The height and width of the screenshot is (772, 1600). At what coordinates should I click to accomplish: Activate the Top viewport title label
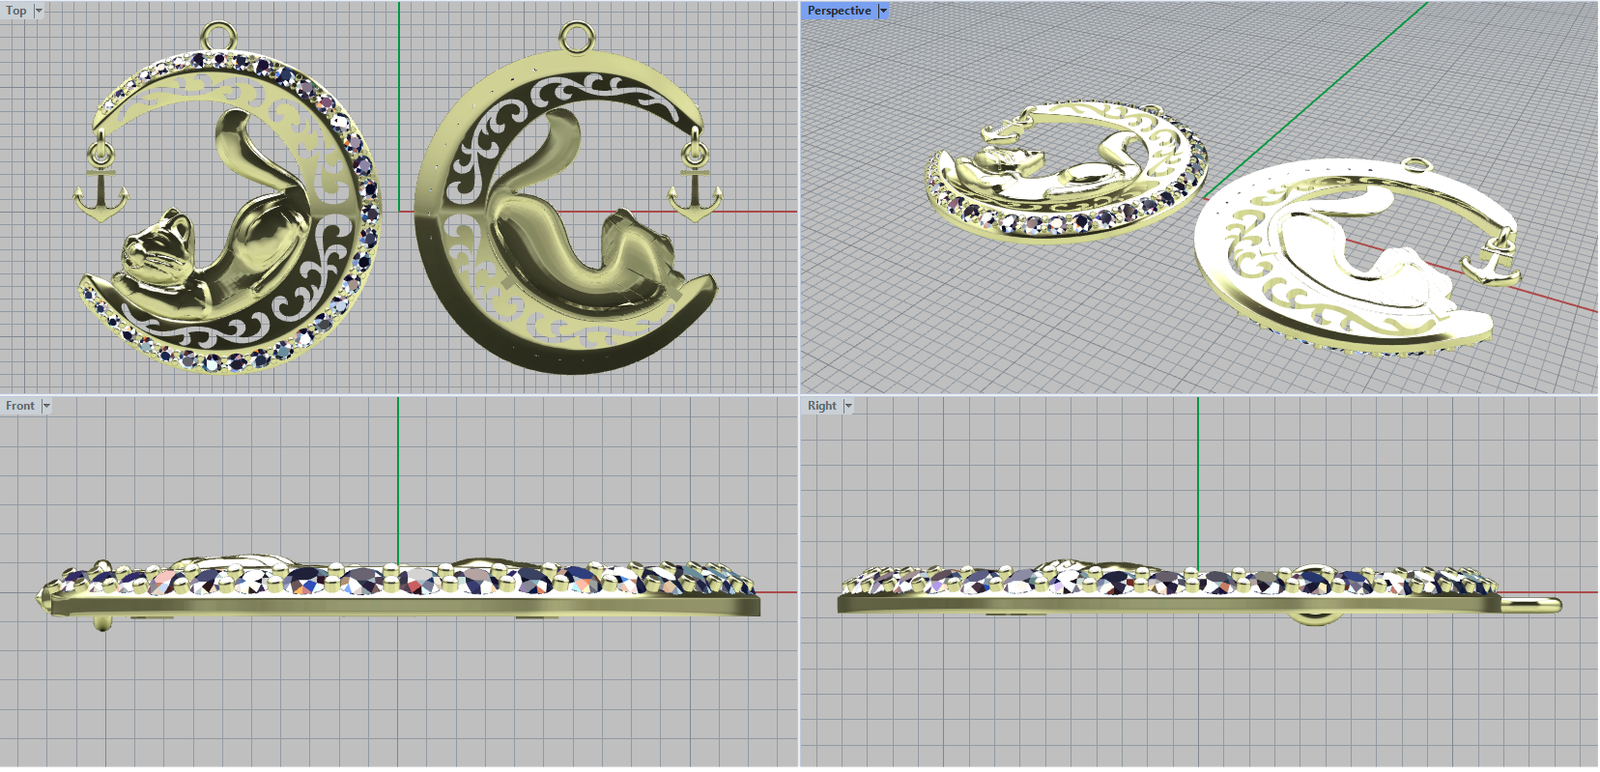(x=16, y=11)
